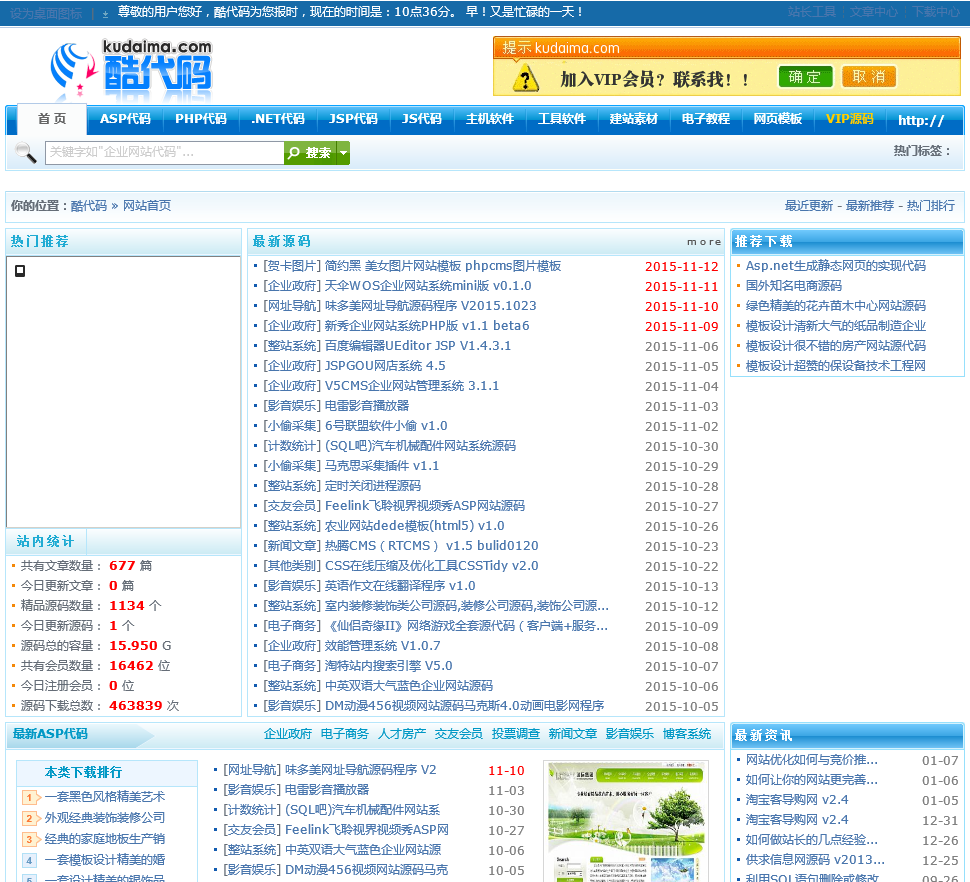Open the VIP源码 navigation tab
This screenshot has height=882, width=970.
849,119
